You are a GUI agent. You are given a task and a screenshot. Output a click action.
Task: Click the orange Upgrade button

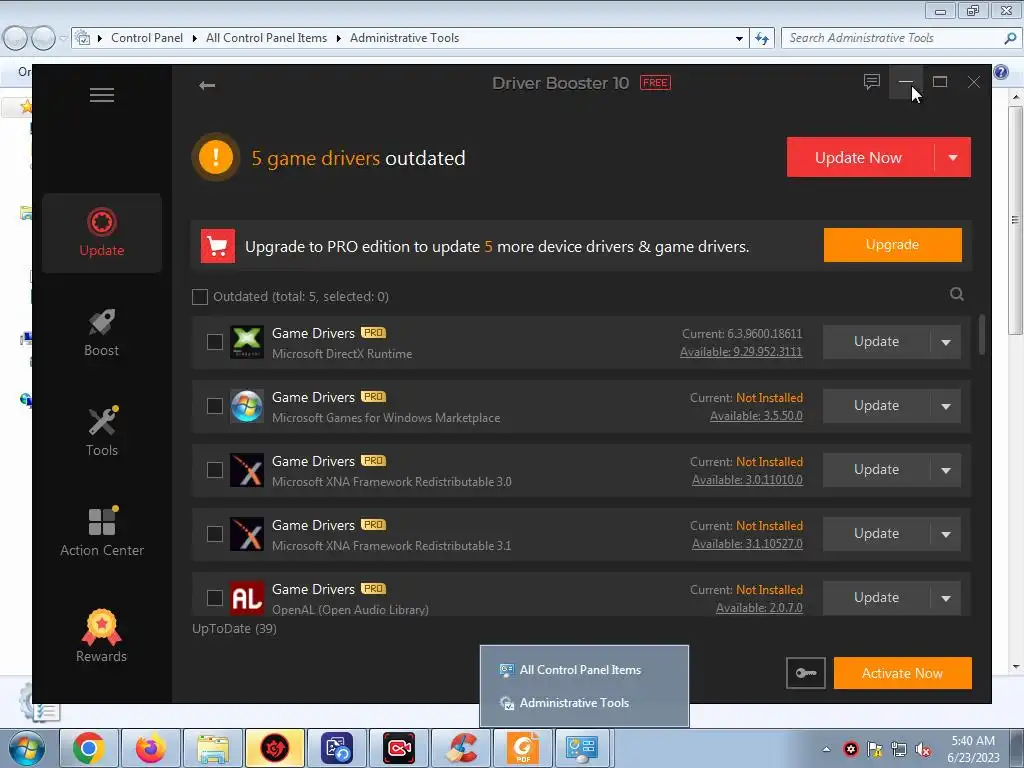point(893,245)
